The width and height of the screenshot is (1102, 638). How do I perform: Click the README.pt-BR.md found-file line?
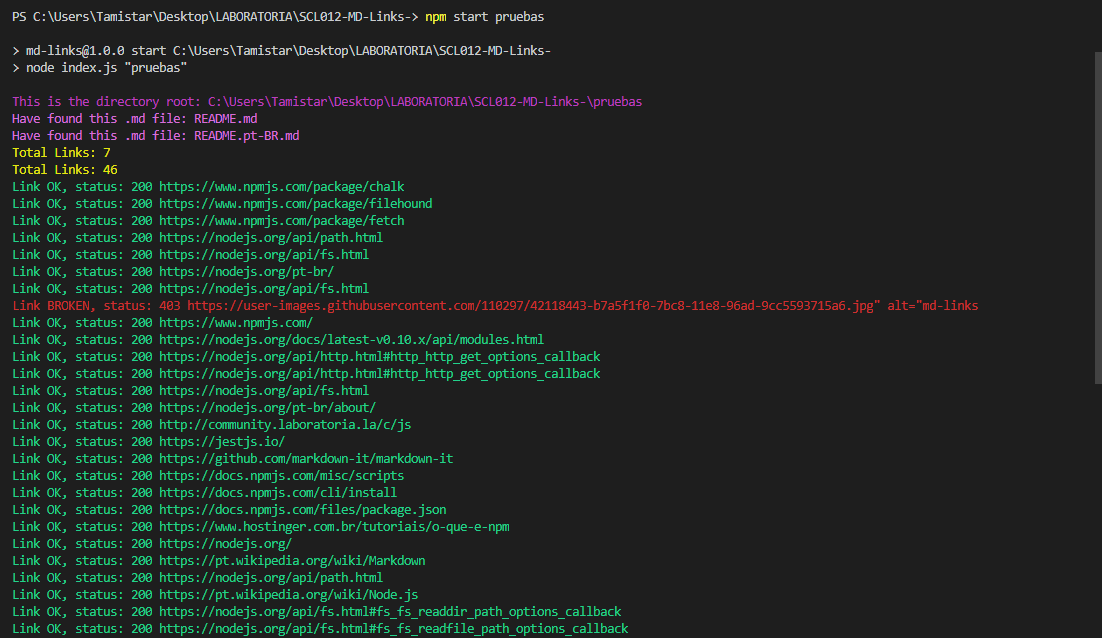coord(155,136)
